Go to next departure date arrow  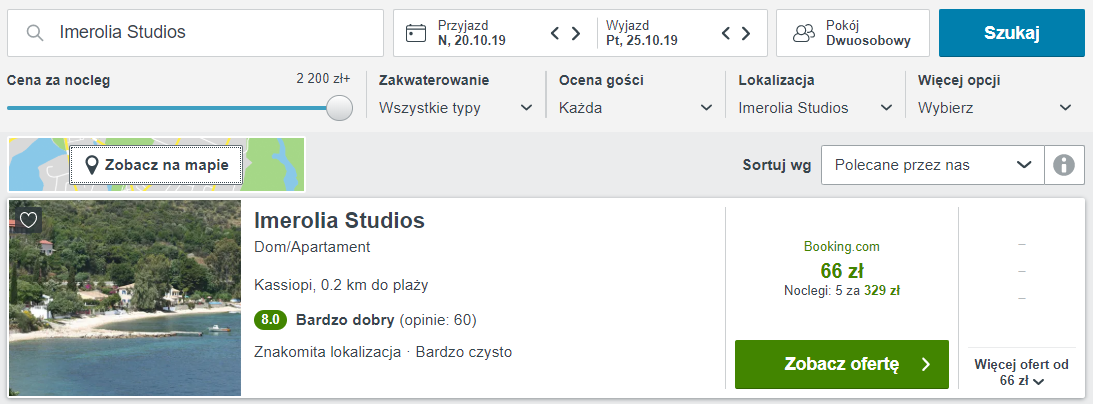pyautogui.click(x=746, y=33)
